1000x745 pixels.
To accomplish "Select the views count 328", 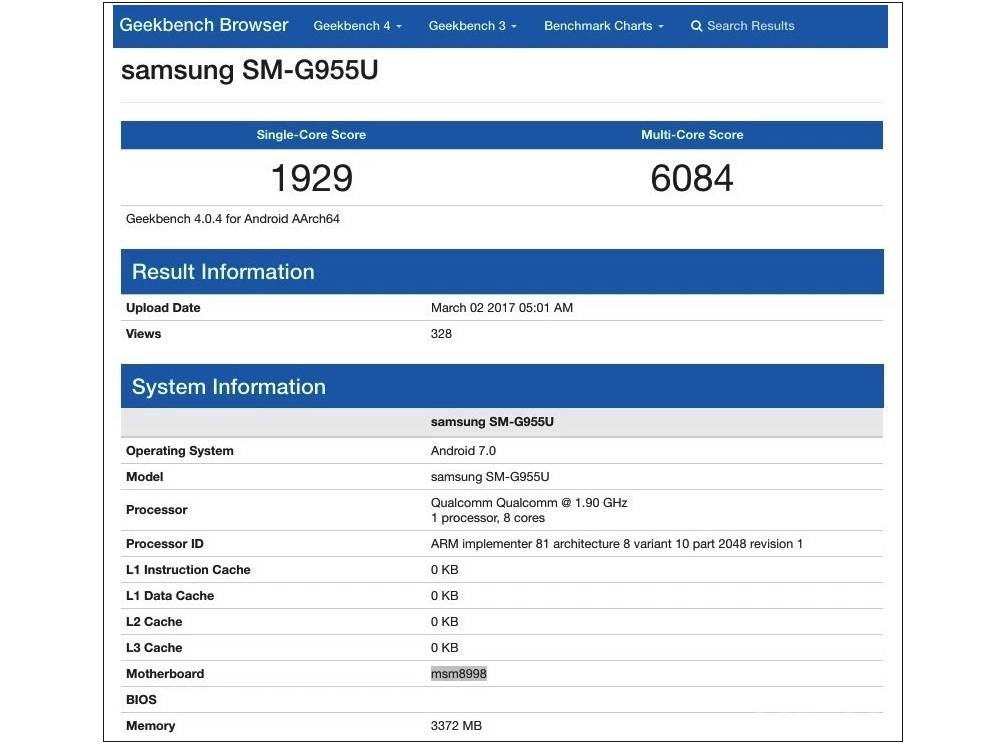I will (x=441, y=334).
